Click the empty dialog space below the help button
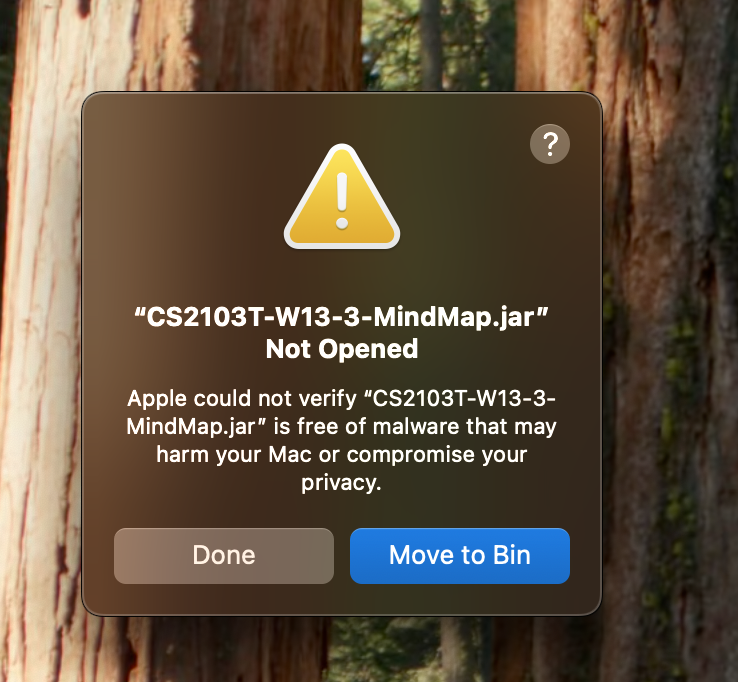 (x=550, y=226)
